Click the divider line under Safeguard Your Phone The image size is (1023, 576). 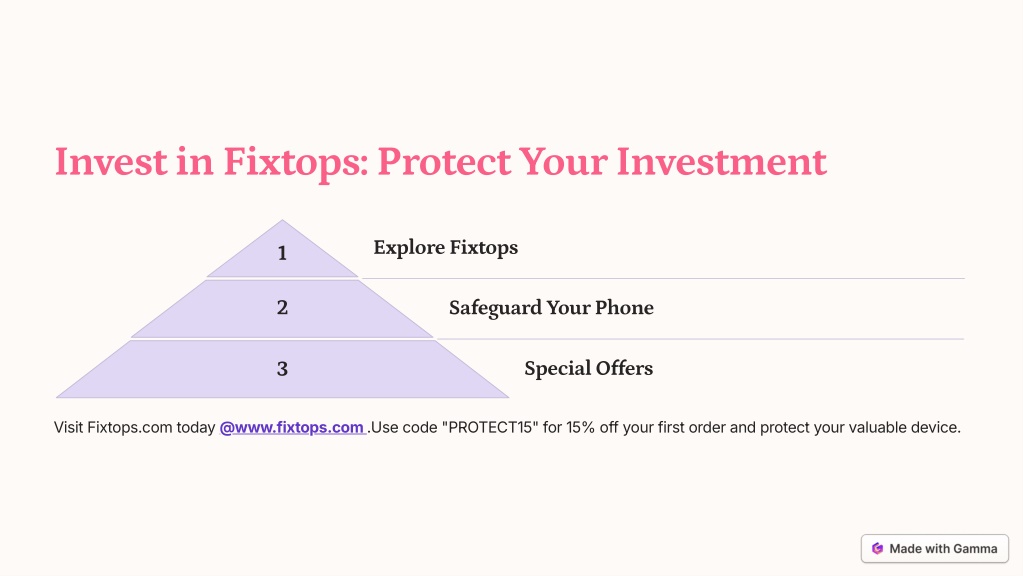[700, 339]
